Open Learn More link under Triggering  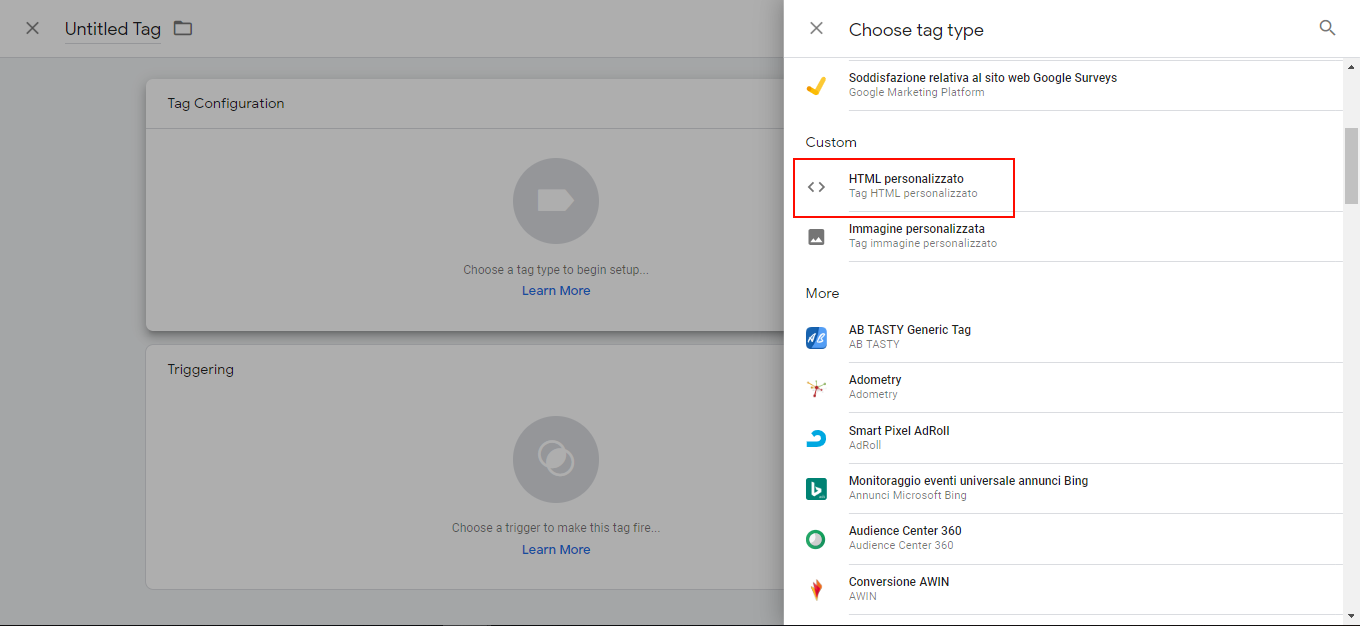(x=556, y=550)
